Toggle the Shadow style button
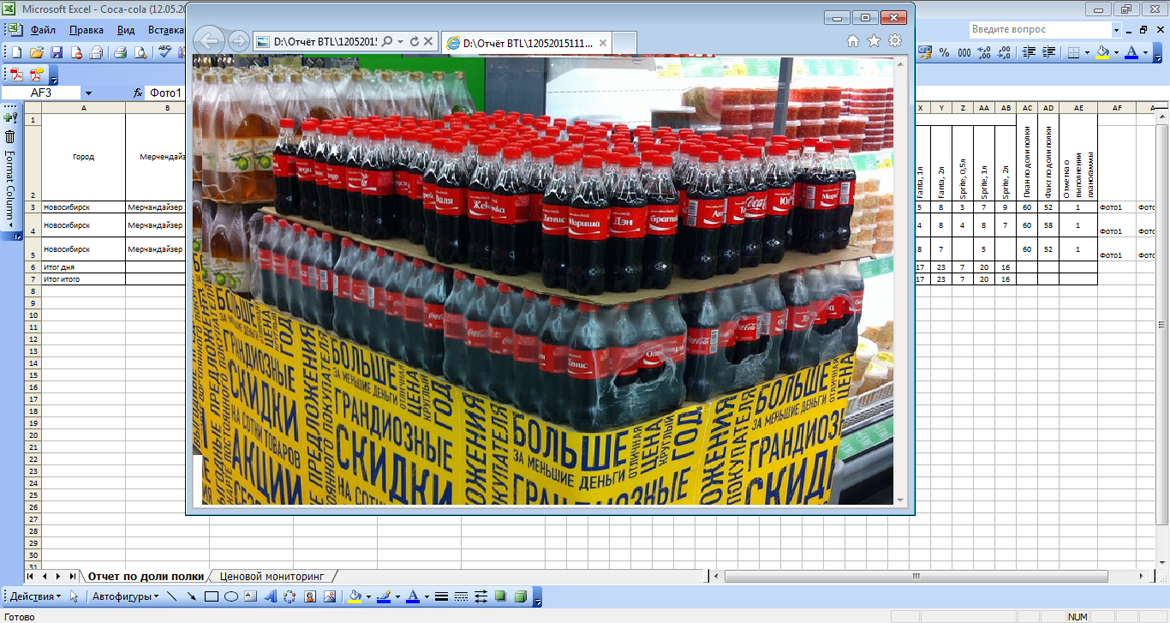The image size is (1170, 623). coord(500,597)
